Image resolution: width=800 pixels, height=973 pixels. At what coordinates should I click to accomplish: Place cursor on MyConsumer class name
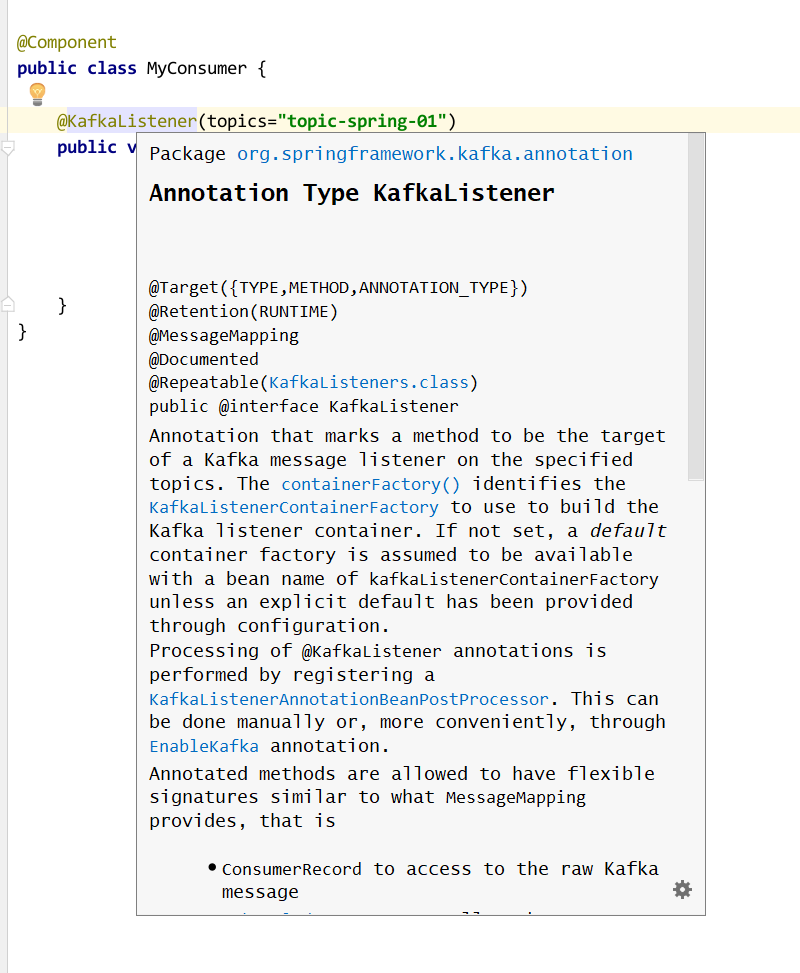coord(196,69)
